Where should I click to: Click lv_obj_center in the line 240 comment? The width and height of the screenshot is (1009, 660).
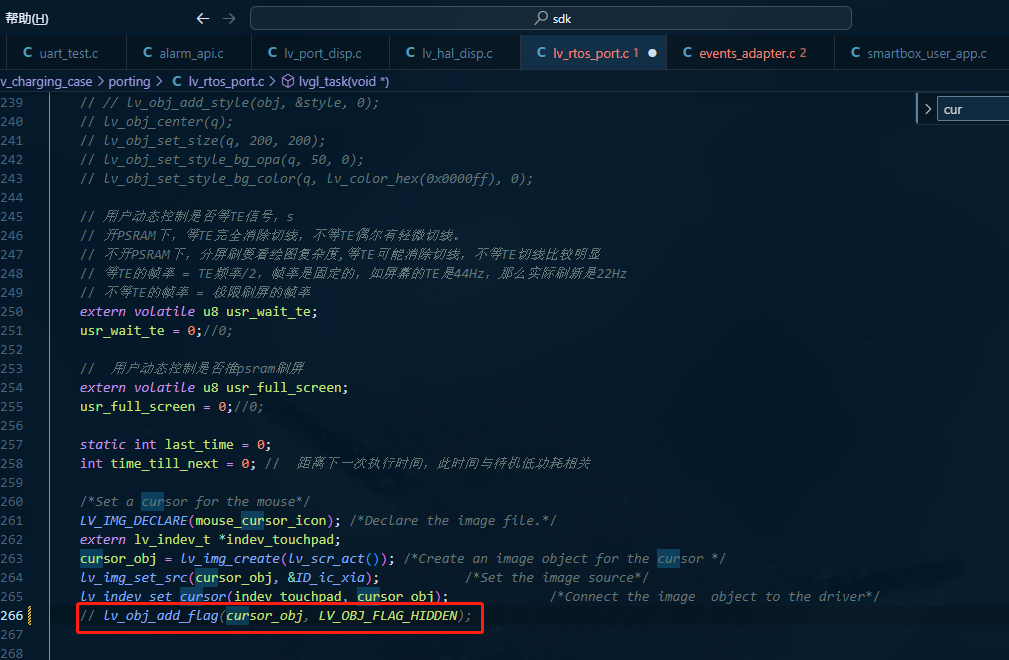point(153,122)
